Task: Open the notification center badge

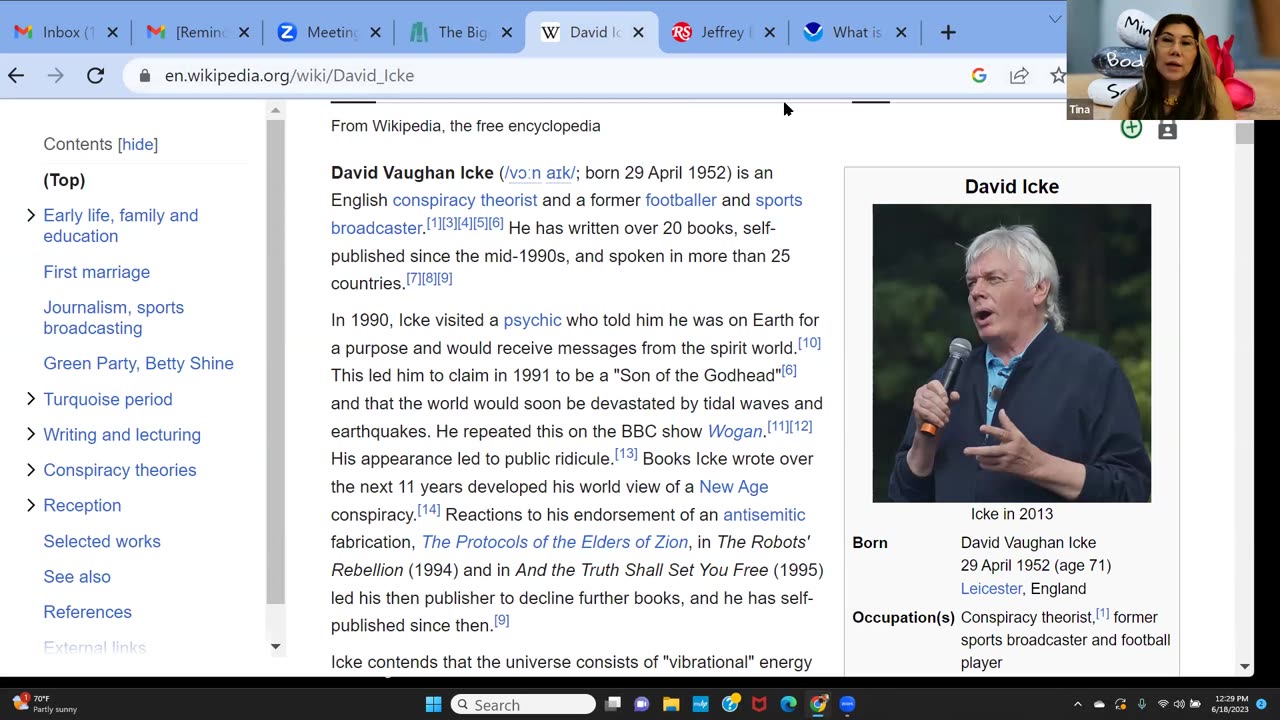Action: [1261, 704]
